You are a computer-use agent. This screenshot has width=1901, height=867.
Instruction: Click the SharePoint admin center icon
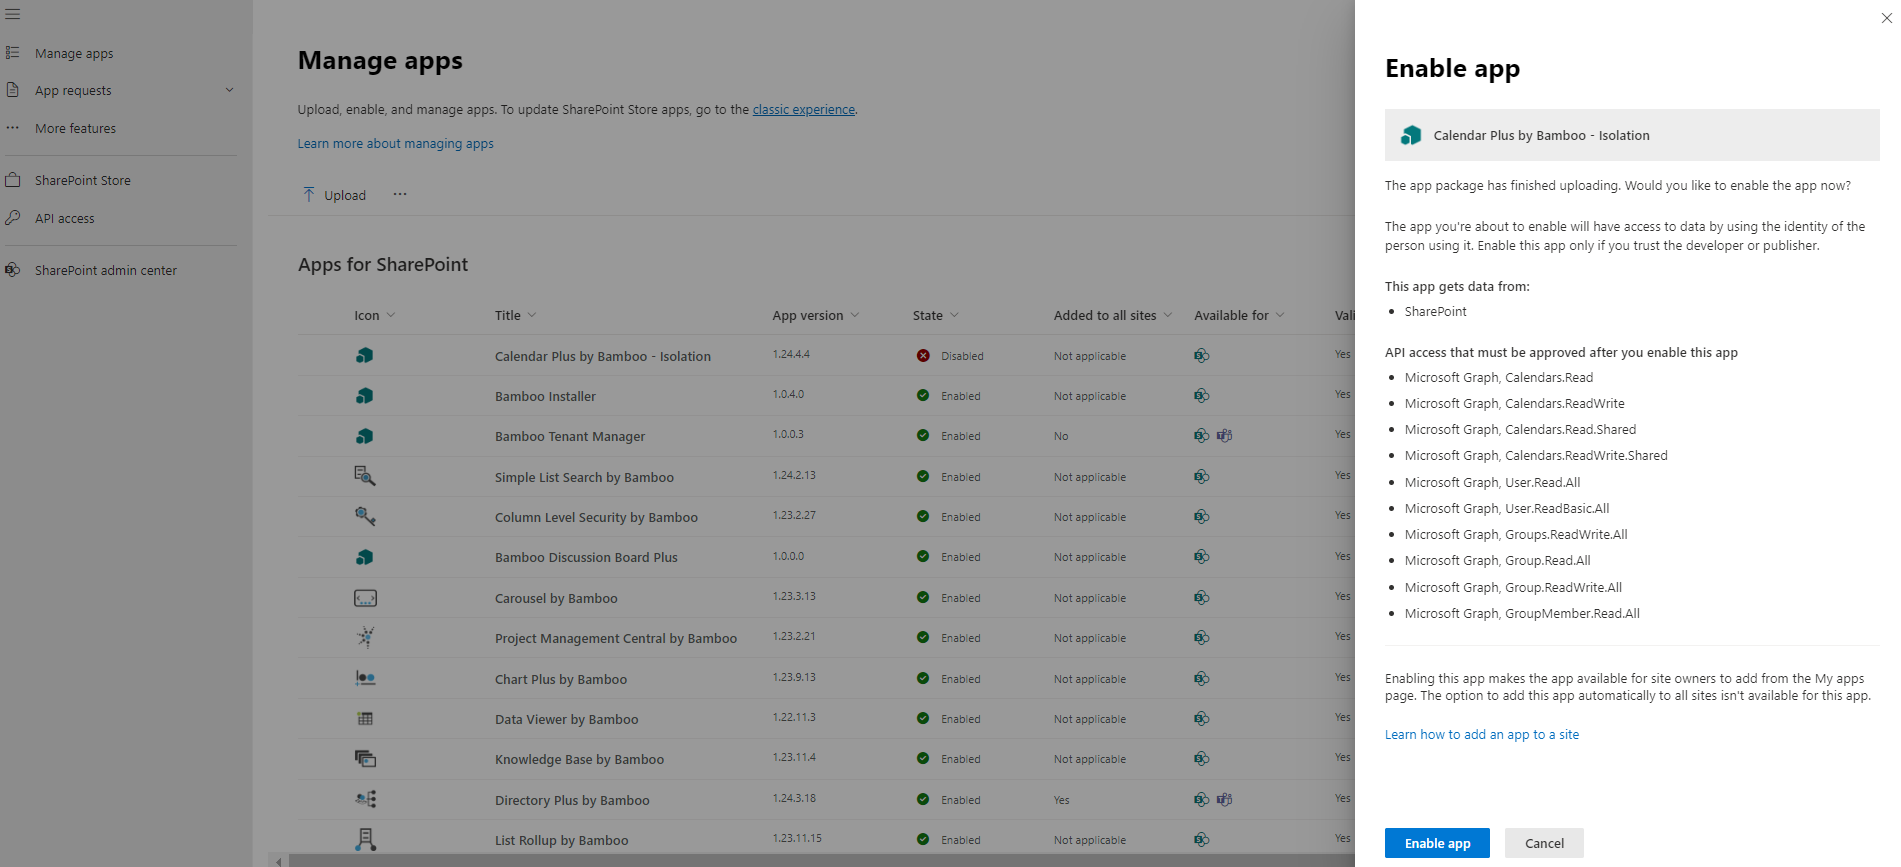tap(13, 270)
